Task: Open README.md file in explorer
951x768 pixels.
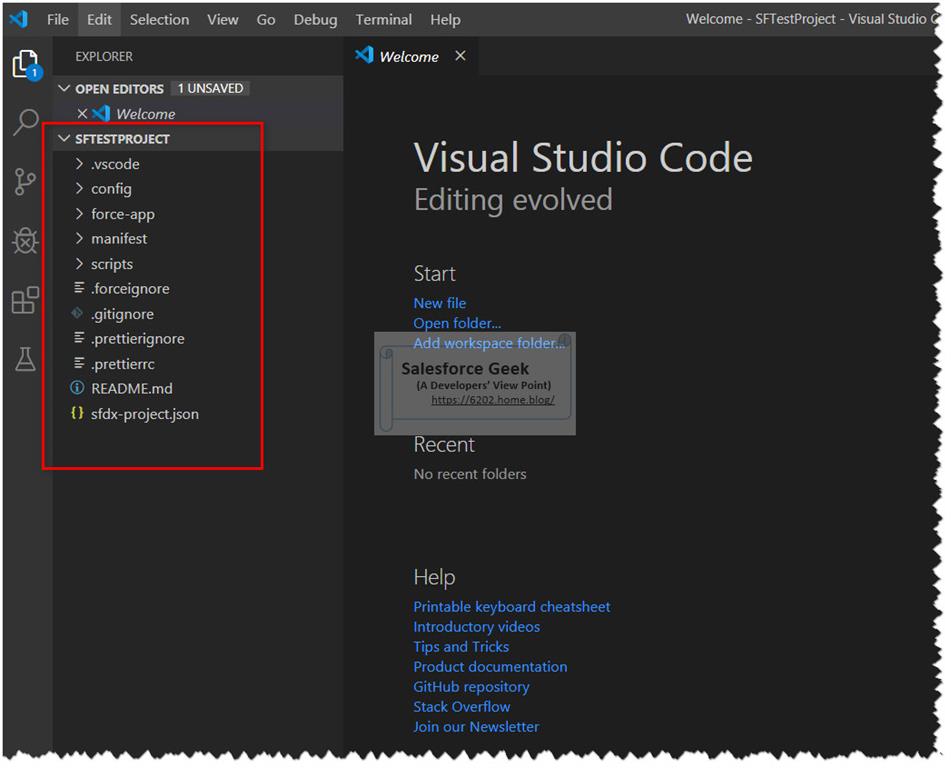Action: 132,388
